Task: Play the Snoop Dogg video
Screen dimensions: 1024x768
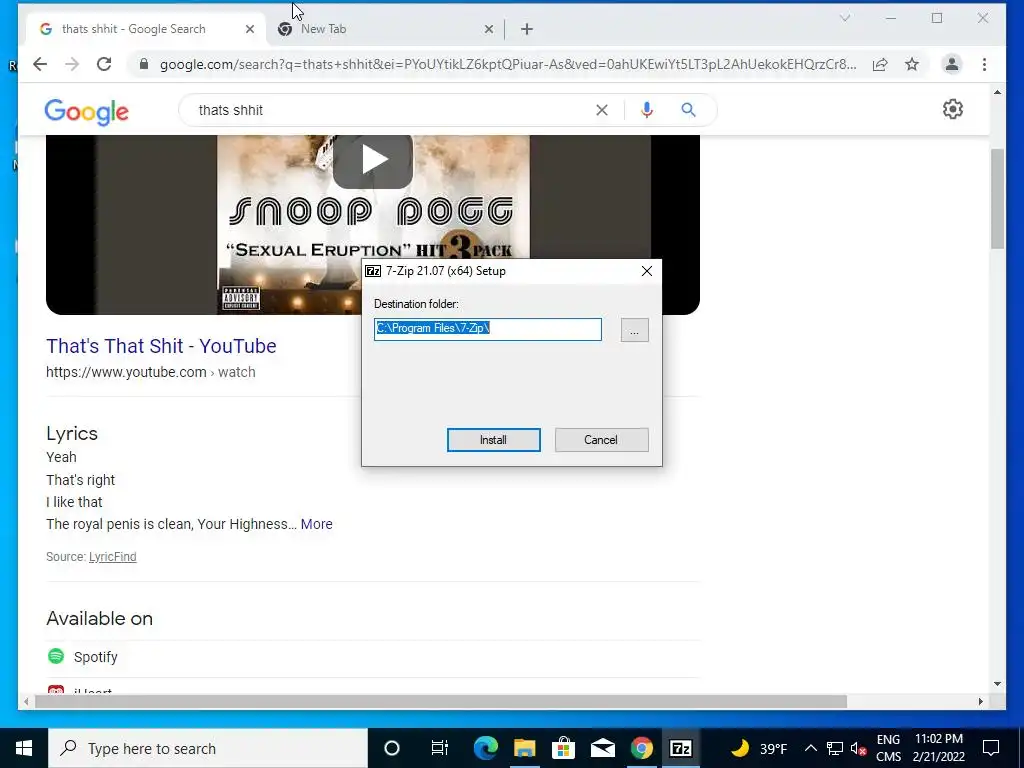Action: coord(373,160)
